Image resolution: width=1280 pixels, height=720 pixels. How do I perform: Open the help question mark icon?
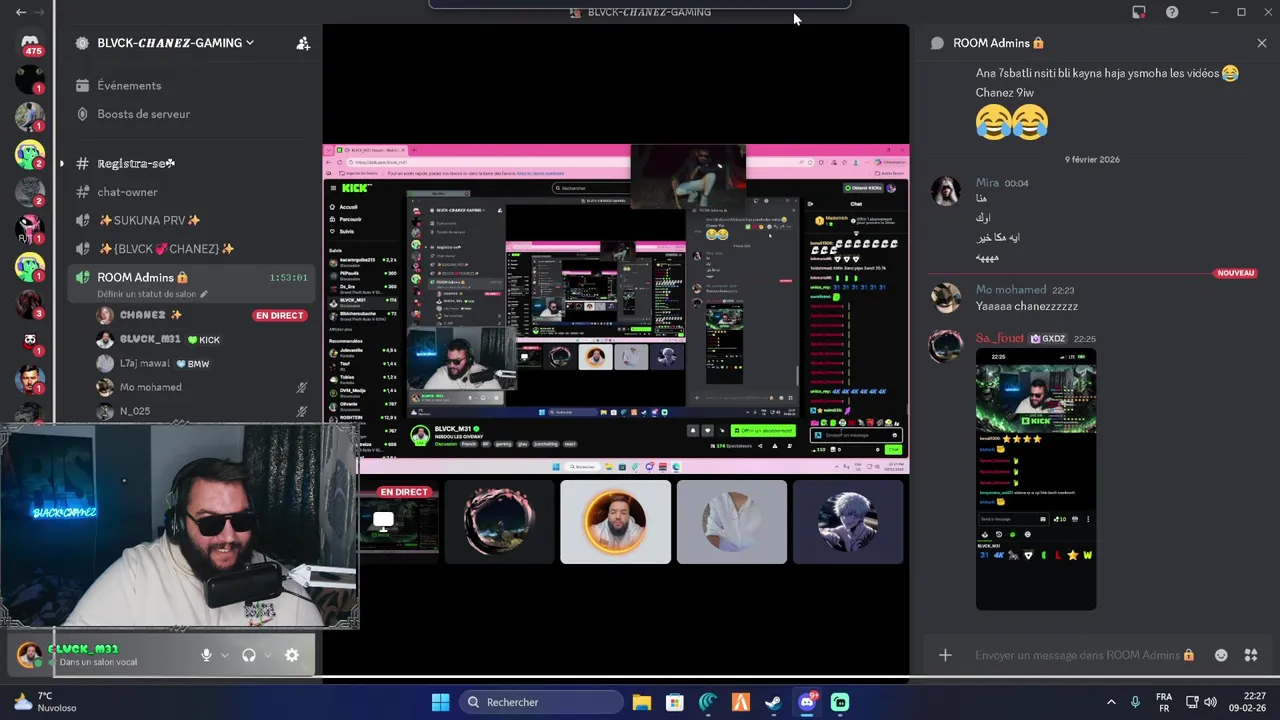click(x=1172, y=12)
